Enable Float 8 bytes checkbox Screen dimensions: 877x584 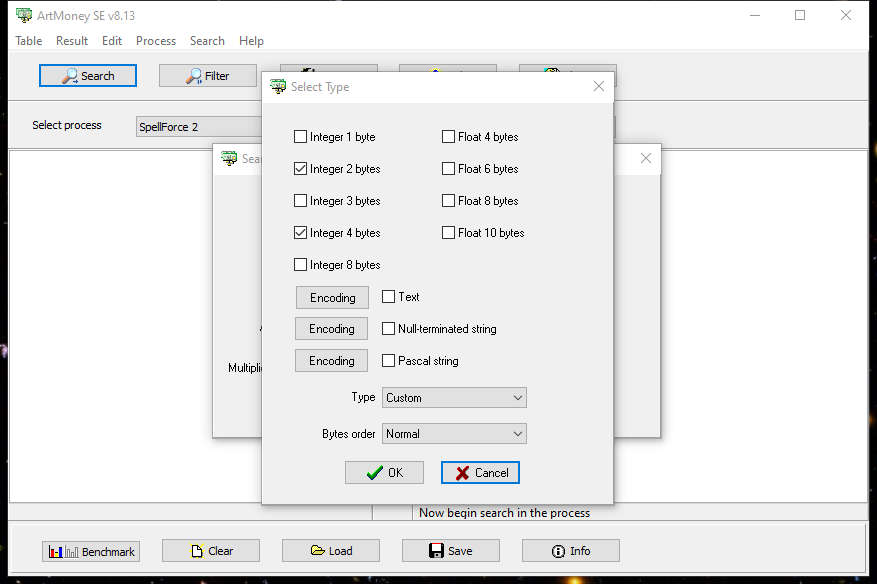[x=448, y=200]
